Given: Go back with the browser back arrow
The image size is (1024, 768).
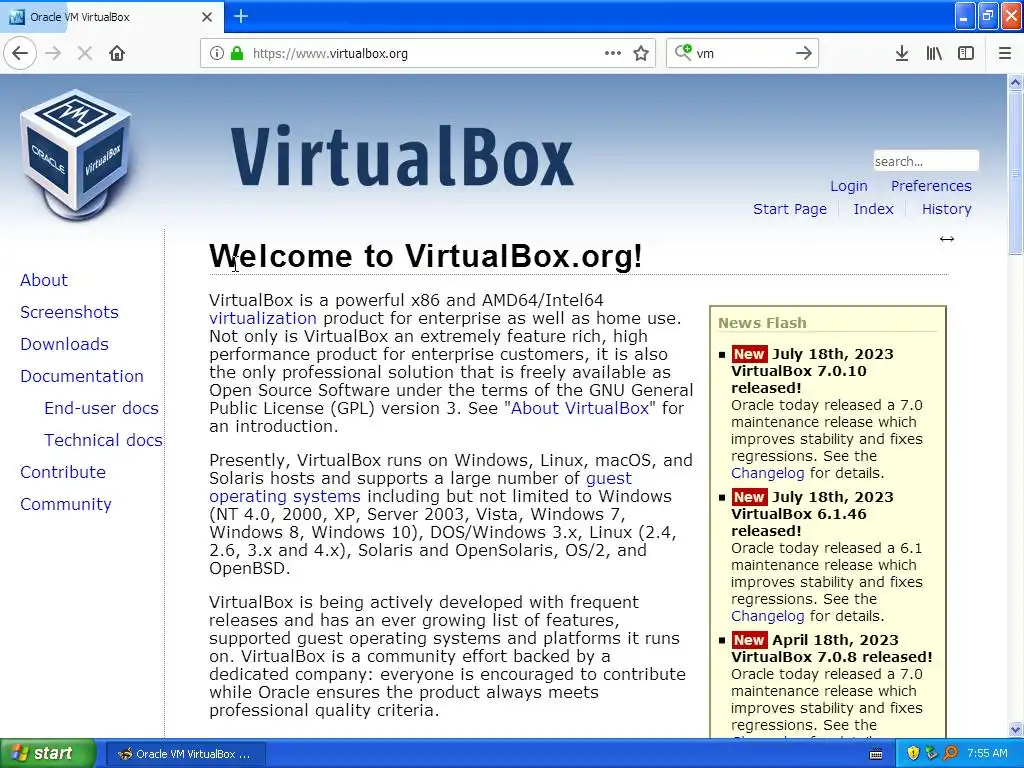Looking at the screenshot, I should click(20, 53).
